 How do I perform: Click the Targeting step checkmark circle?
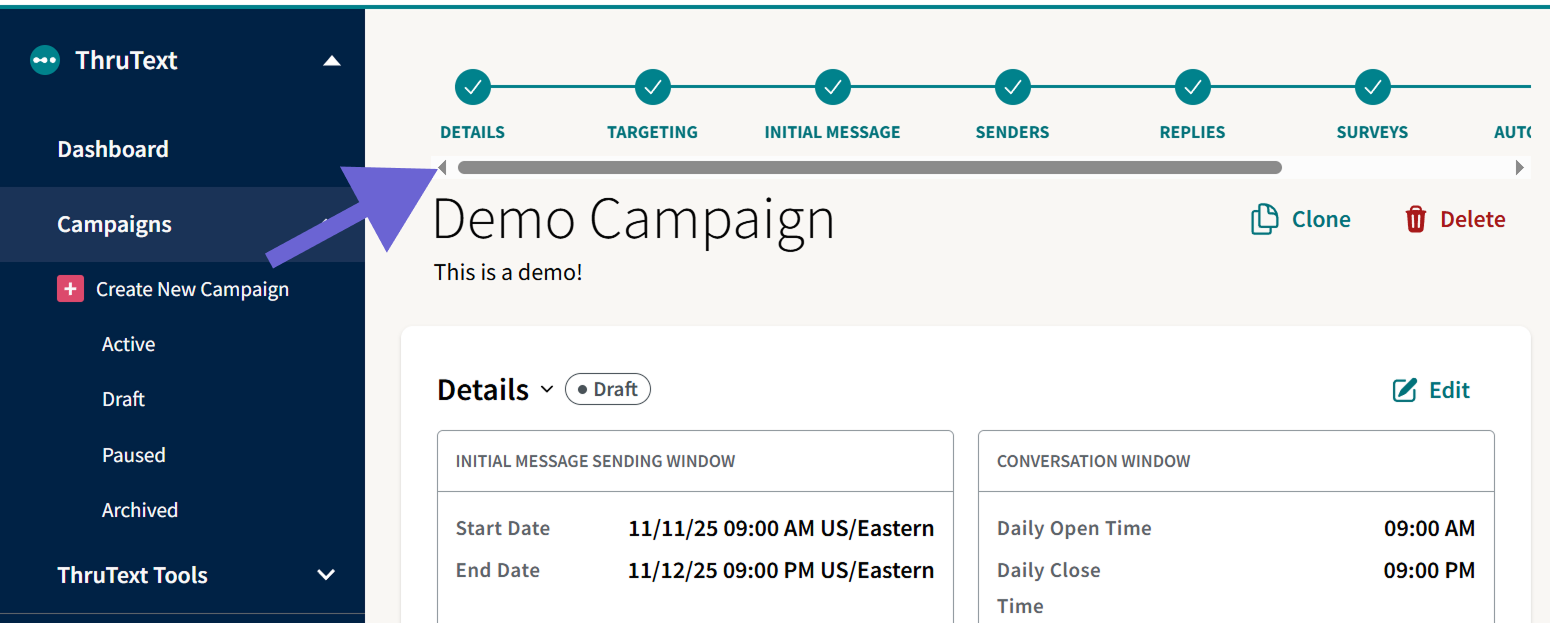click(653, 88)
